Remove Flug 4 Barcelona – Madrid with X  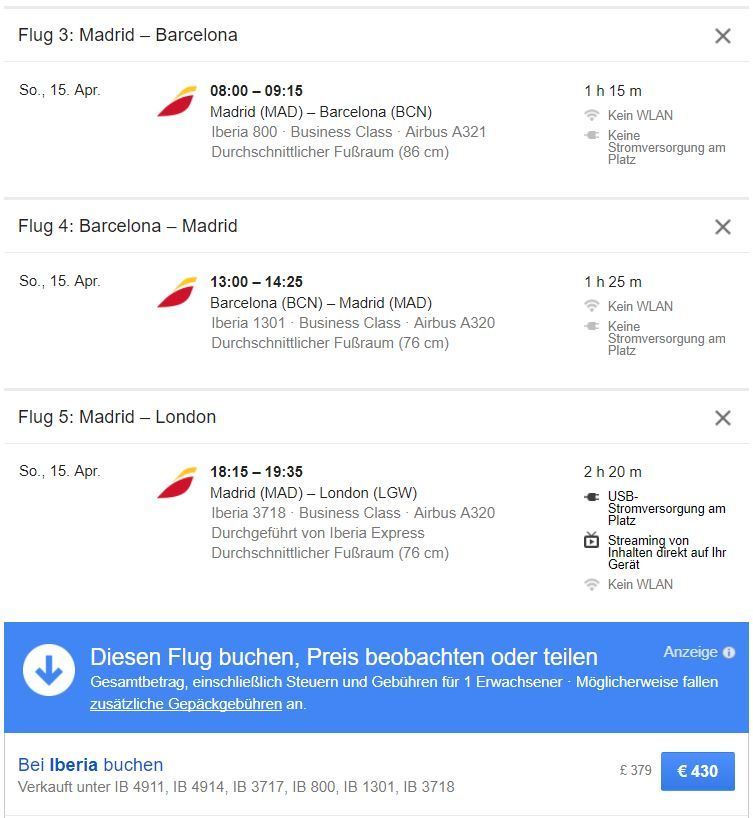[x=723, y=227]
